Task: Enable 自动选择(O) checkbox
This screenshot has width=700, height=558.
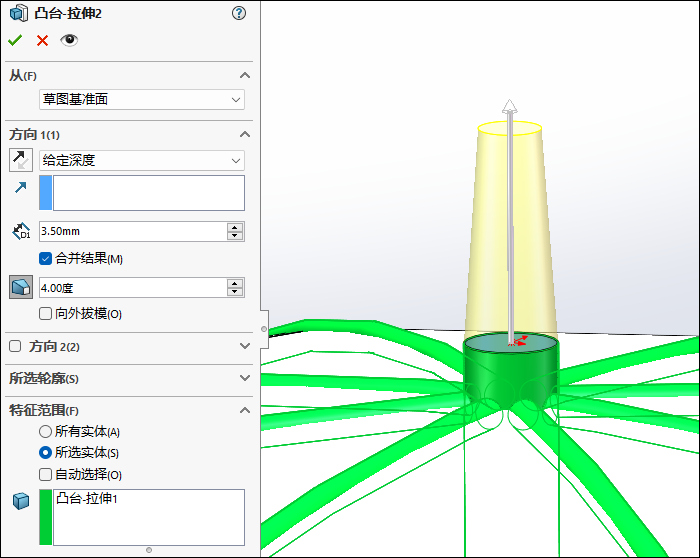Action: pos(46,475)
